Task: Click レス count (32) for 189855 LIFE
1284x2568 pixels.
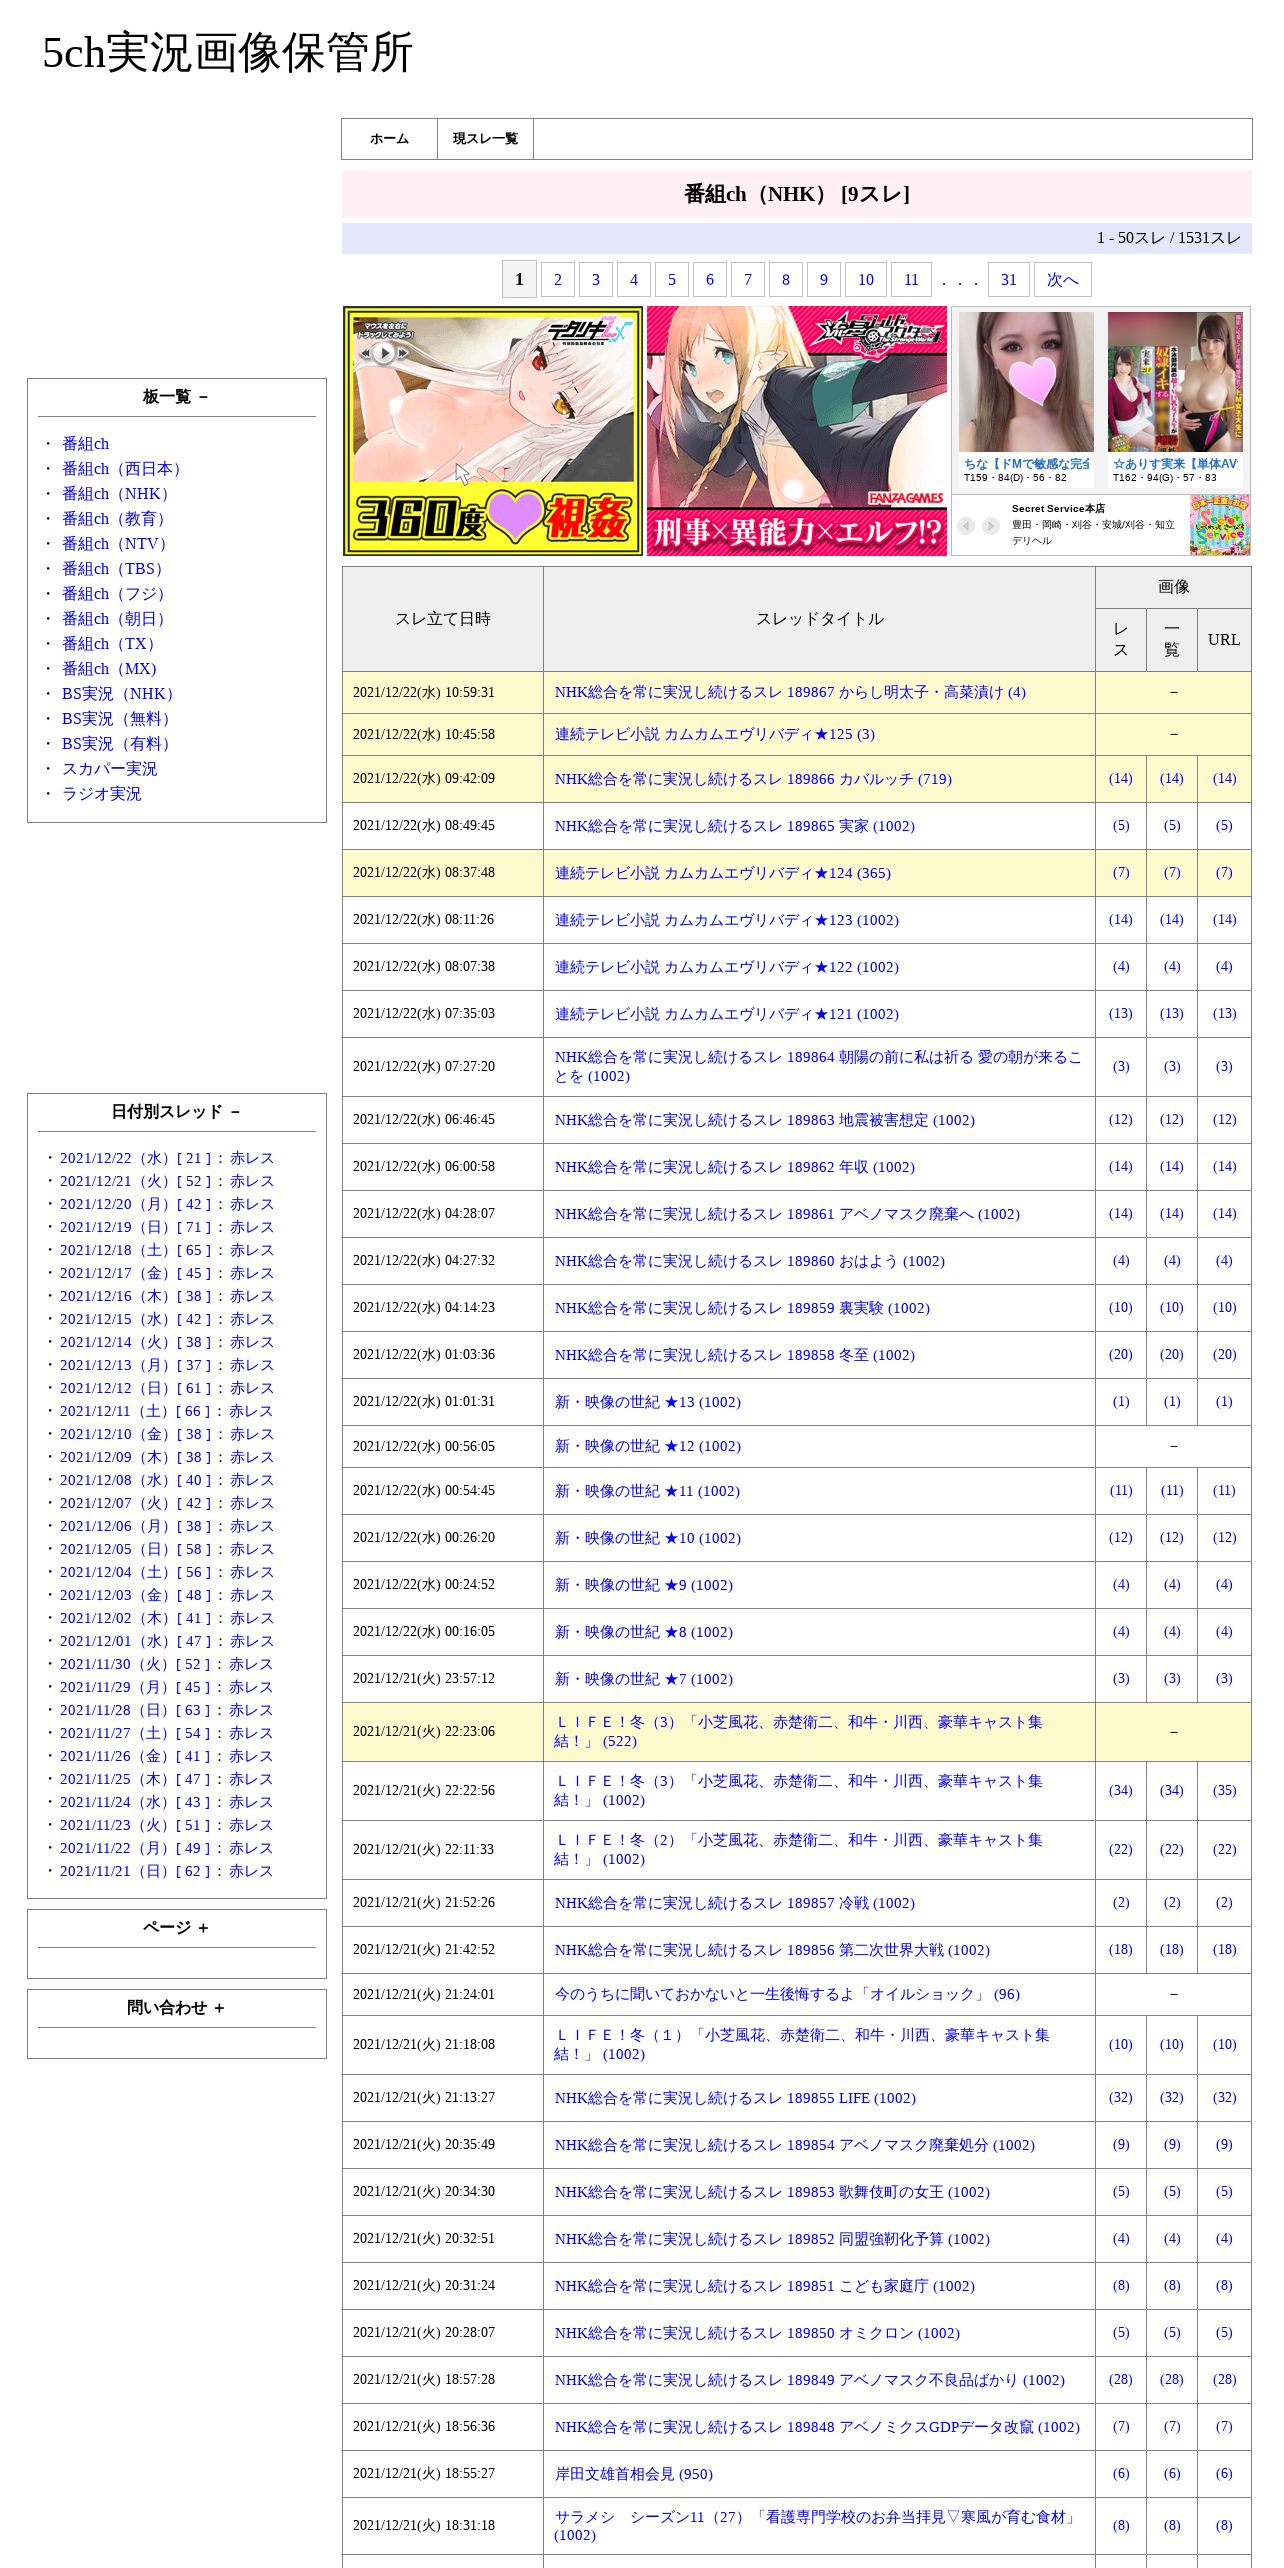Action: [1121, 2098]
